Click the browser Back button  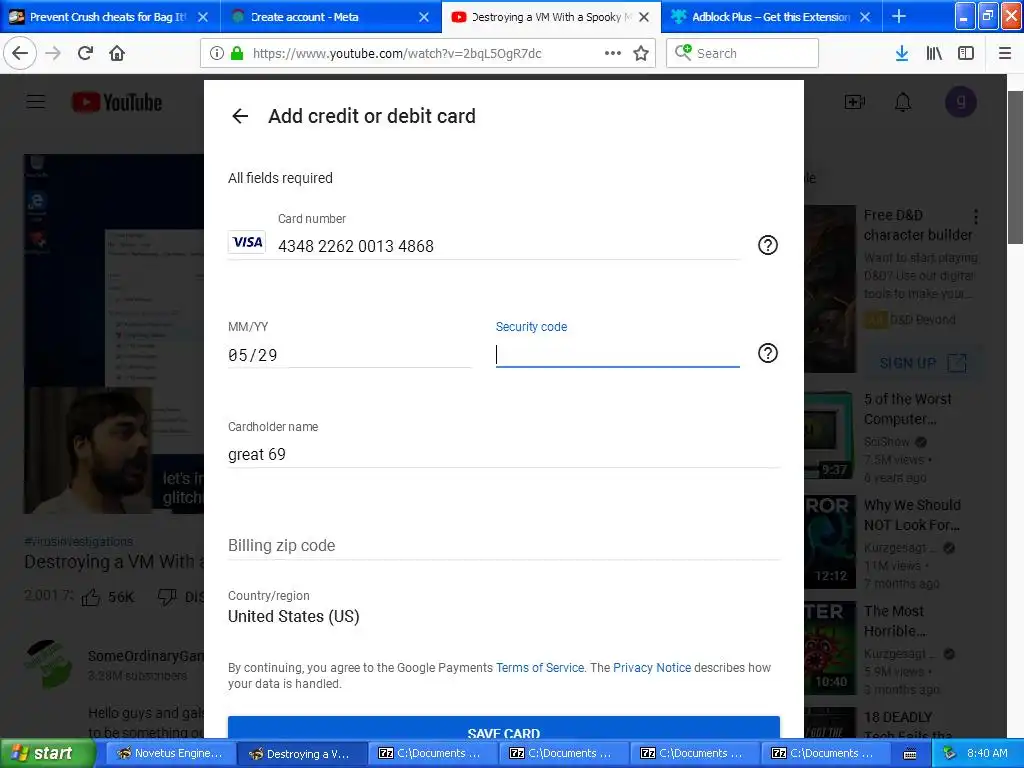click(20, 53)
